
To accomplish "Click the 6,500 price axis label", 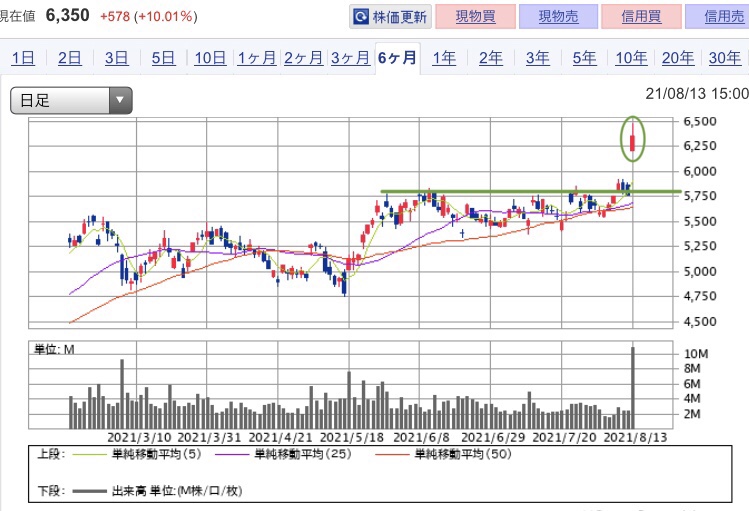I will (x=700, y=122).
